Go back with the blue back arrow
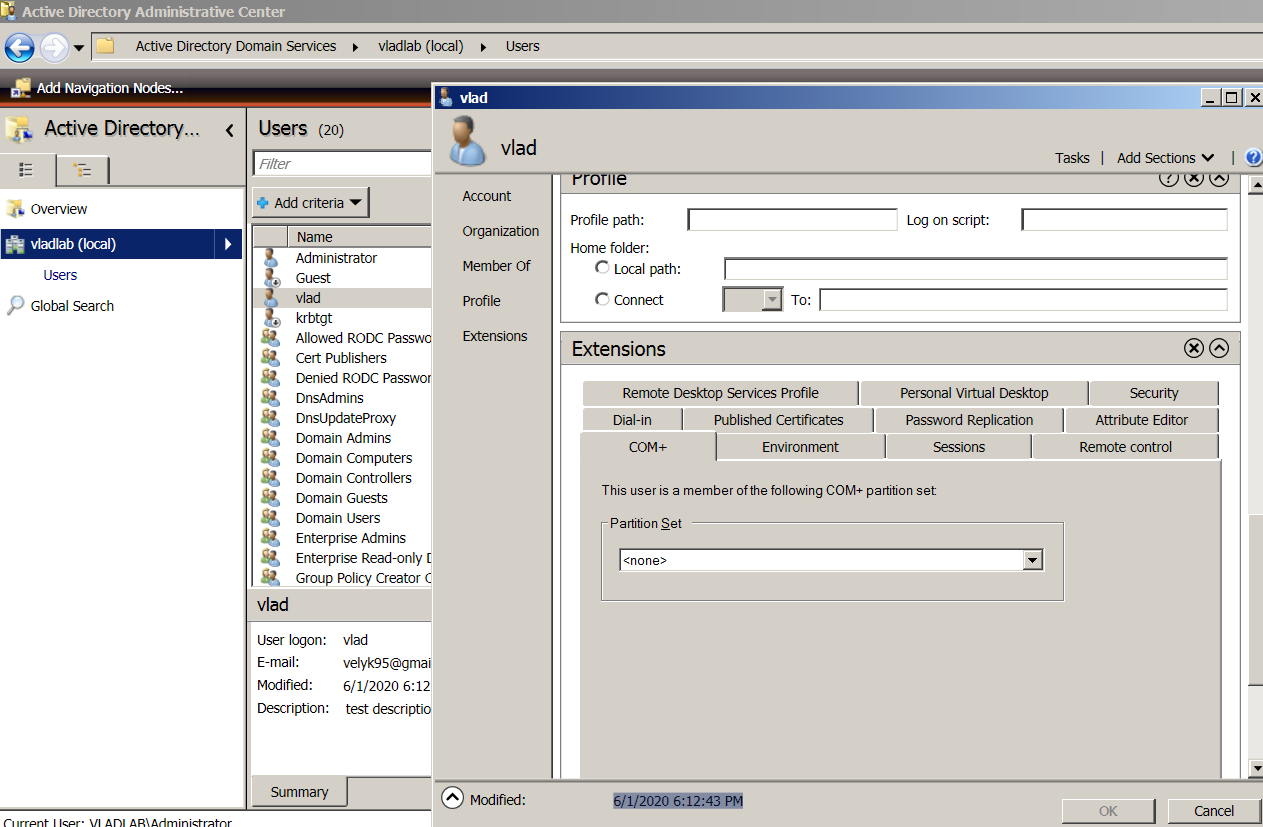The image size is (1263, 827). click(x=20, y=47)
